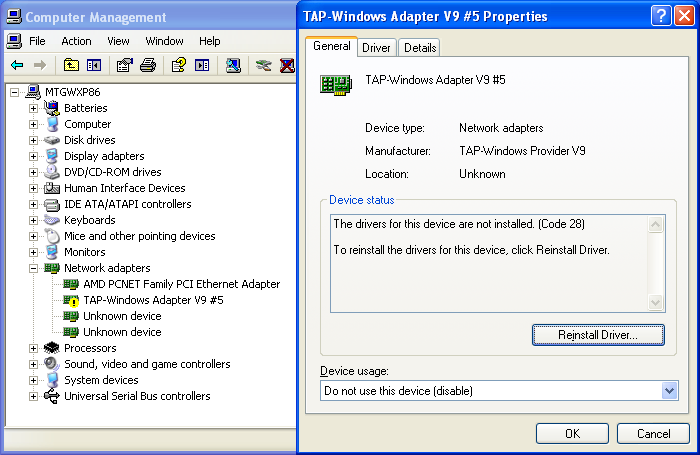Click the context help question mark button

click(661, 17)
